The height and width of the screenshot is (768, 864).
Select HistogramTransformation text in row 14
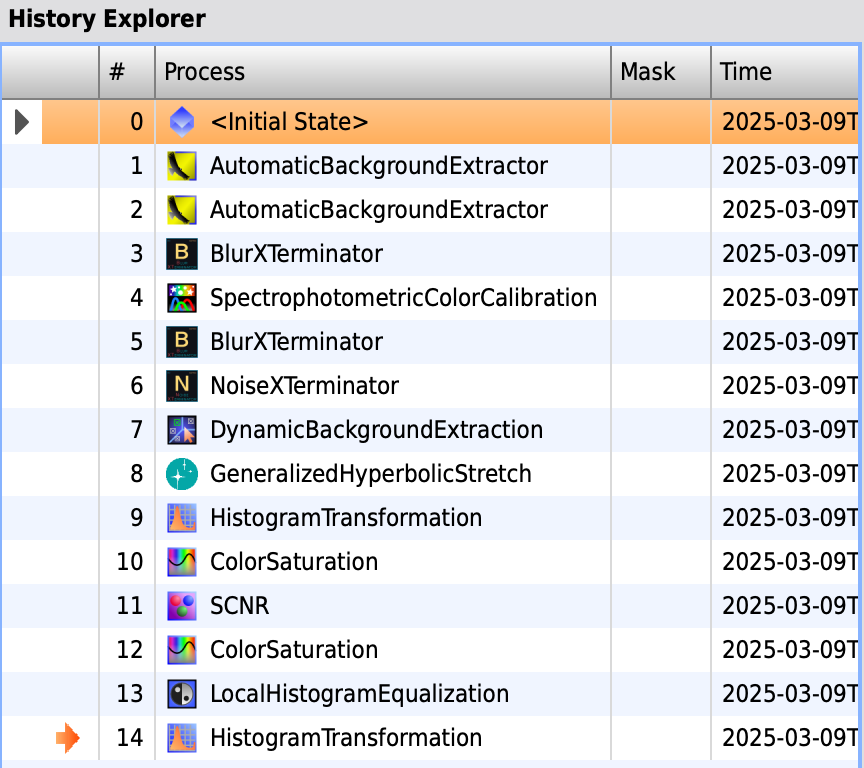coord(346,738)
